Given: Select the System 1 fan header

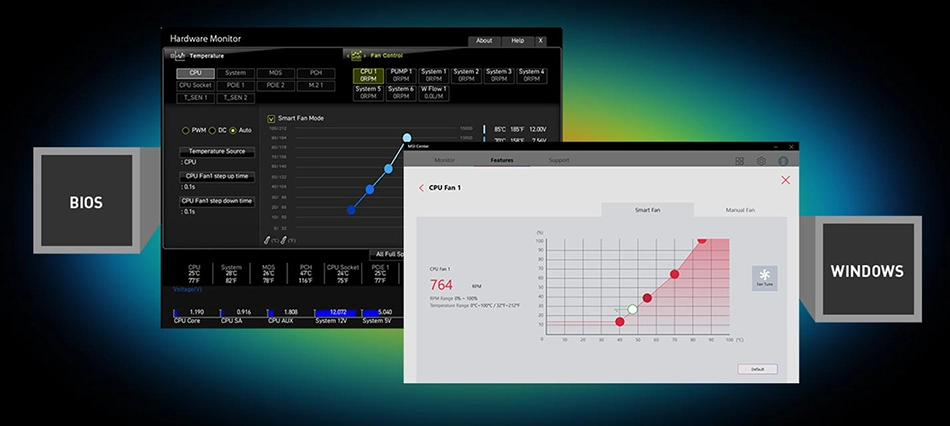Looking at the screenshot, I should pos(434,75).
